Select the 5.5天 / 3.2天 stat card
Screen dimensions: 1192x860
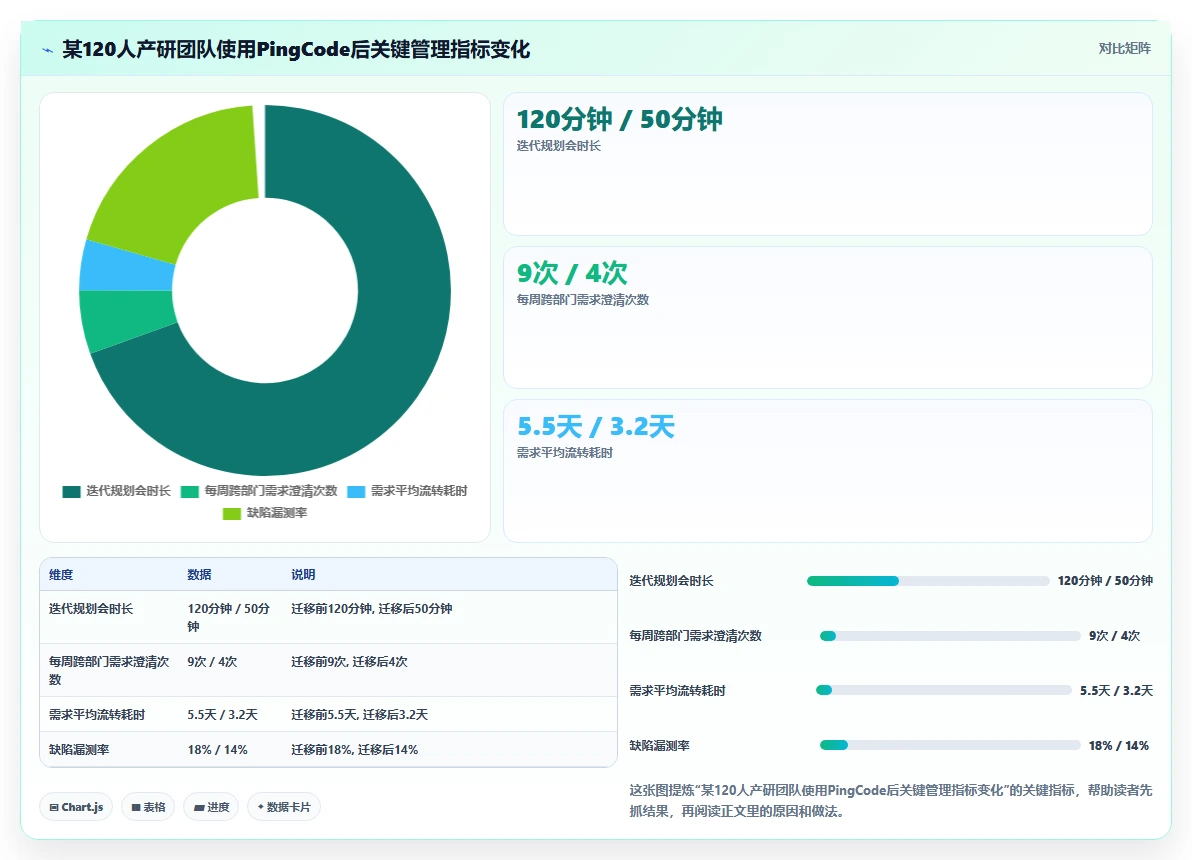[828, 471]
